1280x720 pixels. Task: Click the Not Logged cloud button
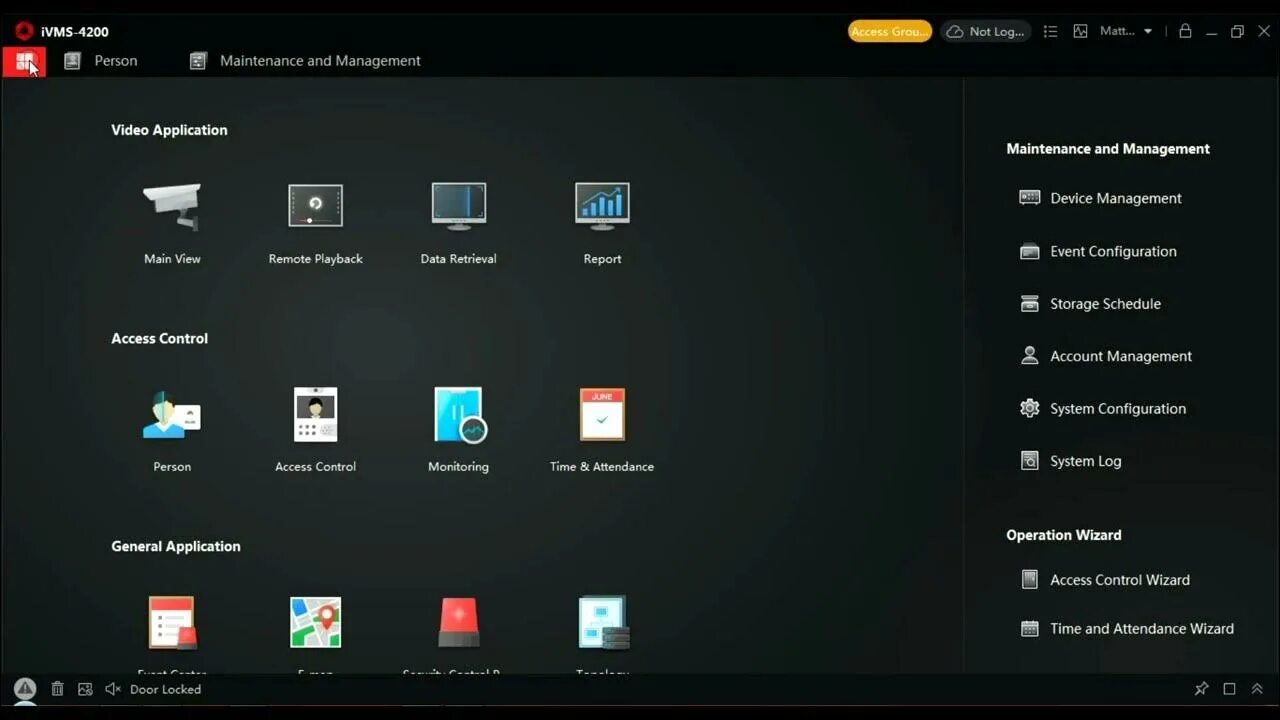(x=986, y=31)
